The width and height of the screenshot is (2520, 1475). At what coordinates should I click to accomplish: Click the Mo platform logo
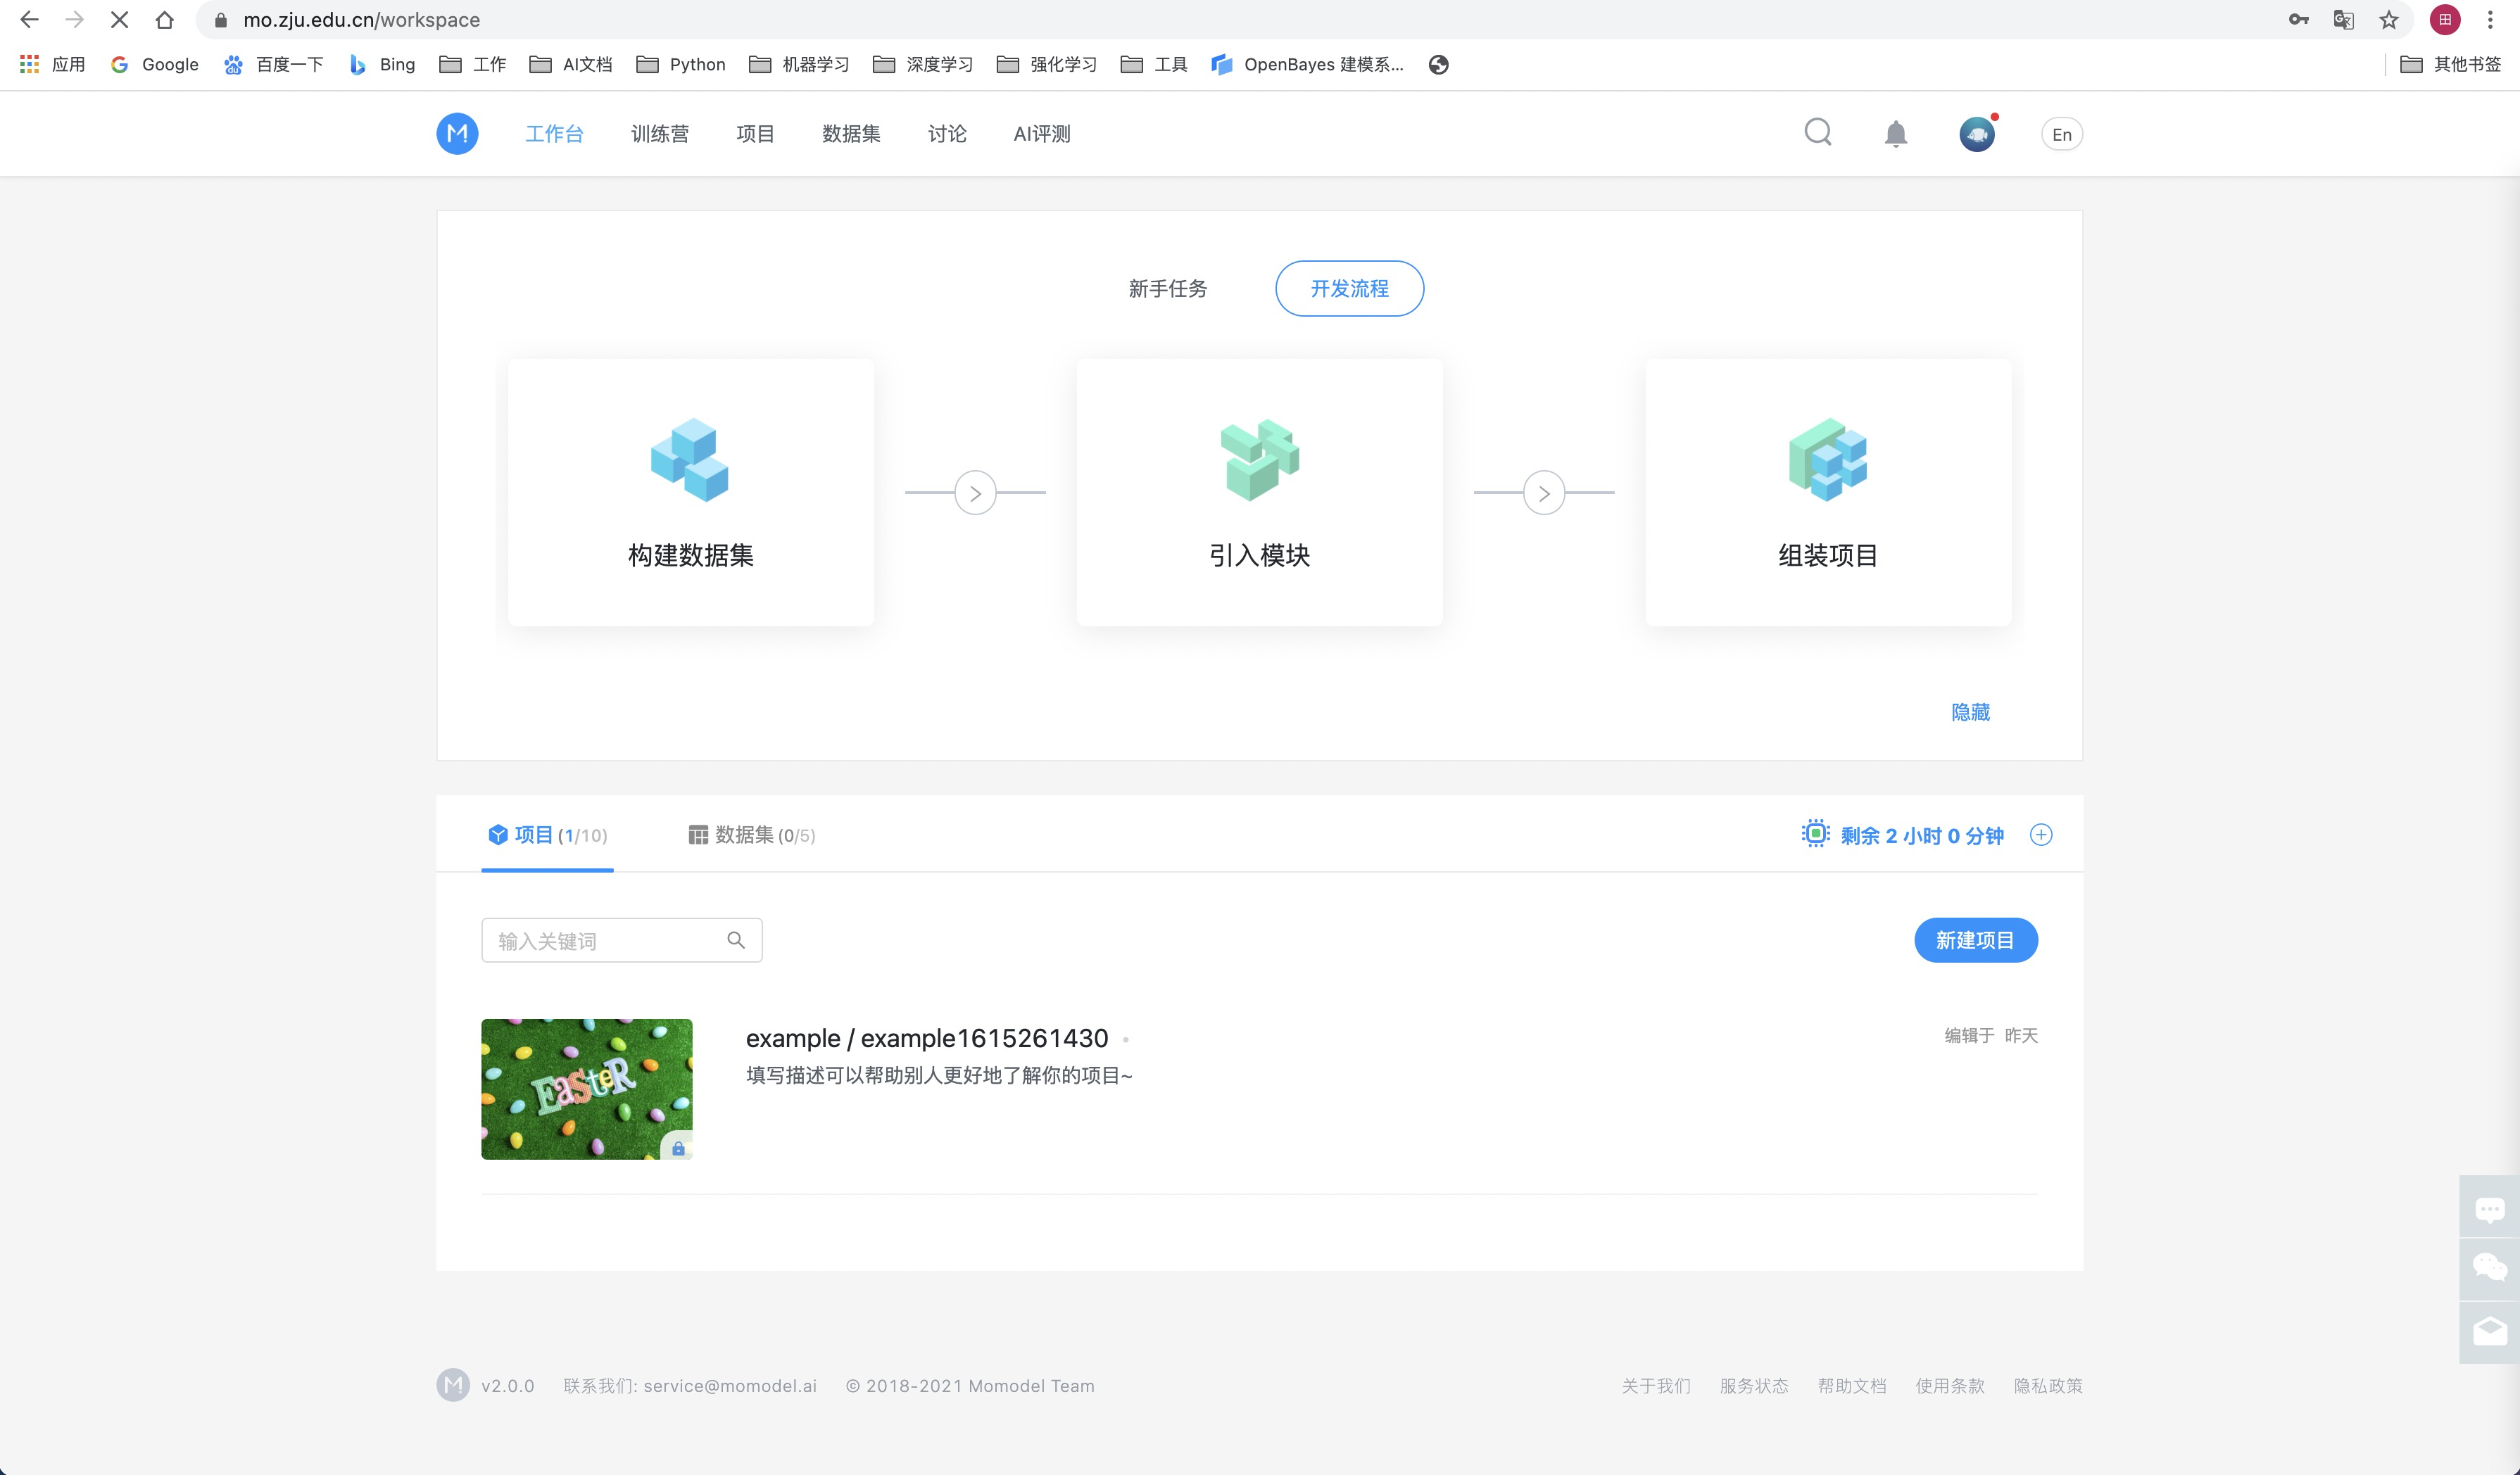(457, 133)
